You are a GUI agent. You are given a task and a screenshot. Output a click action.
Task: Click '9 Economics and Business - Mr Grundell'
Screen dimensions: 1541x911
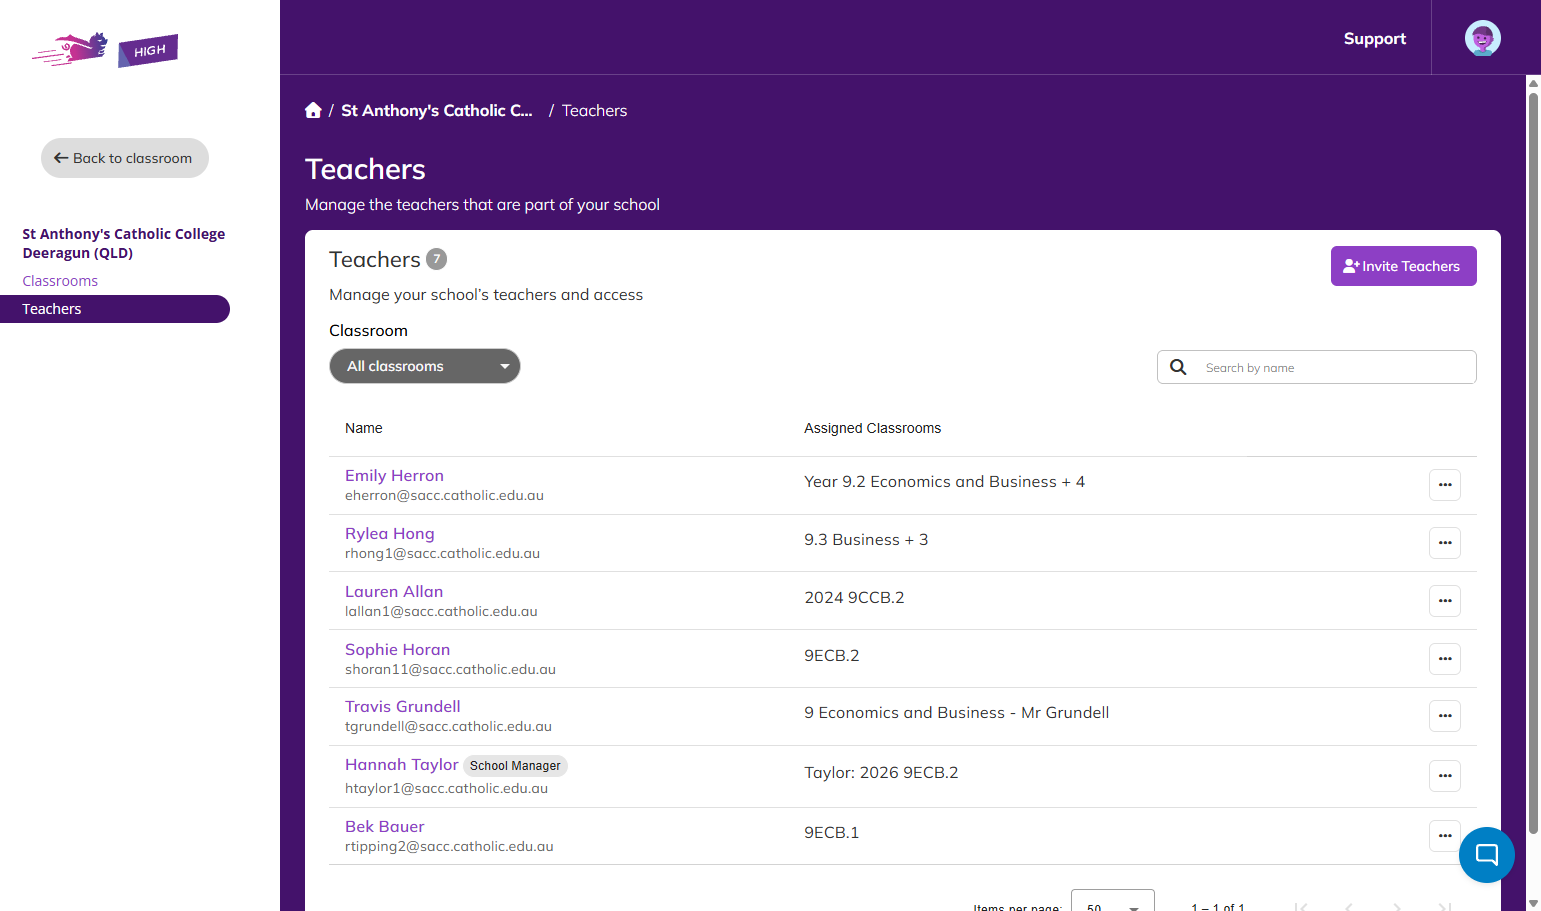pyautogui.click(x=957, y=713)
